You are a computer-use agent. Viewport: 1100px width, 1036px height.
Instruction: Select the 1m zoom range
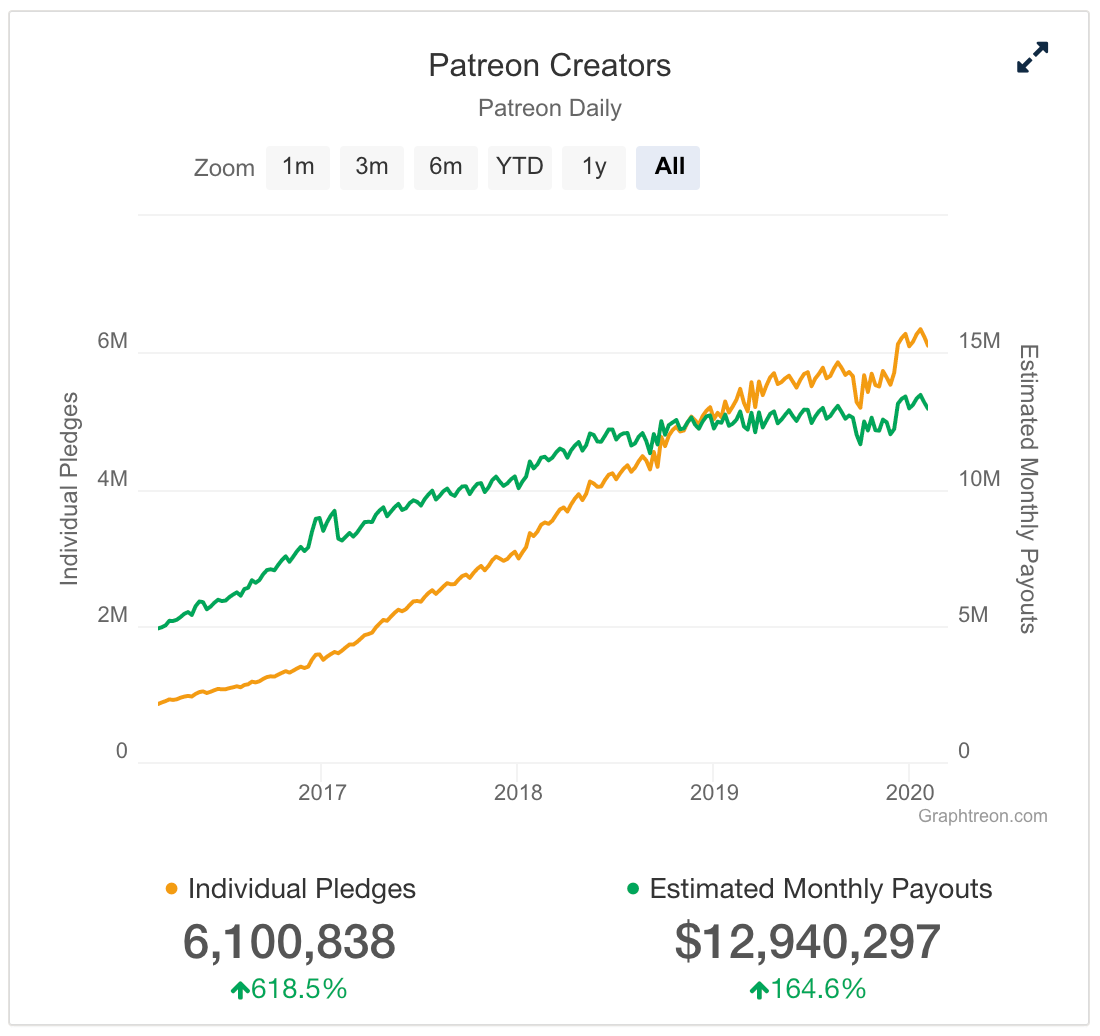297,167
